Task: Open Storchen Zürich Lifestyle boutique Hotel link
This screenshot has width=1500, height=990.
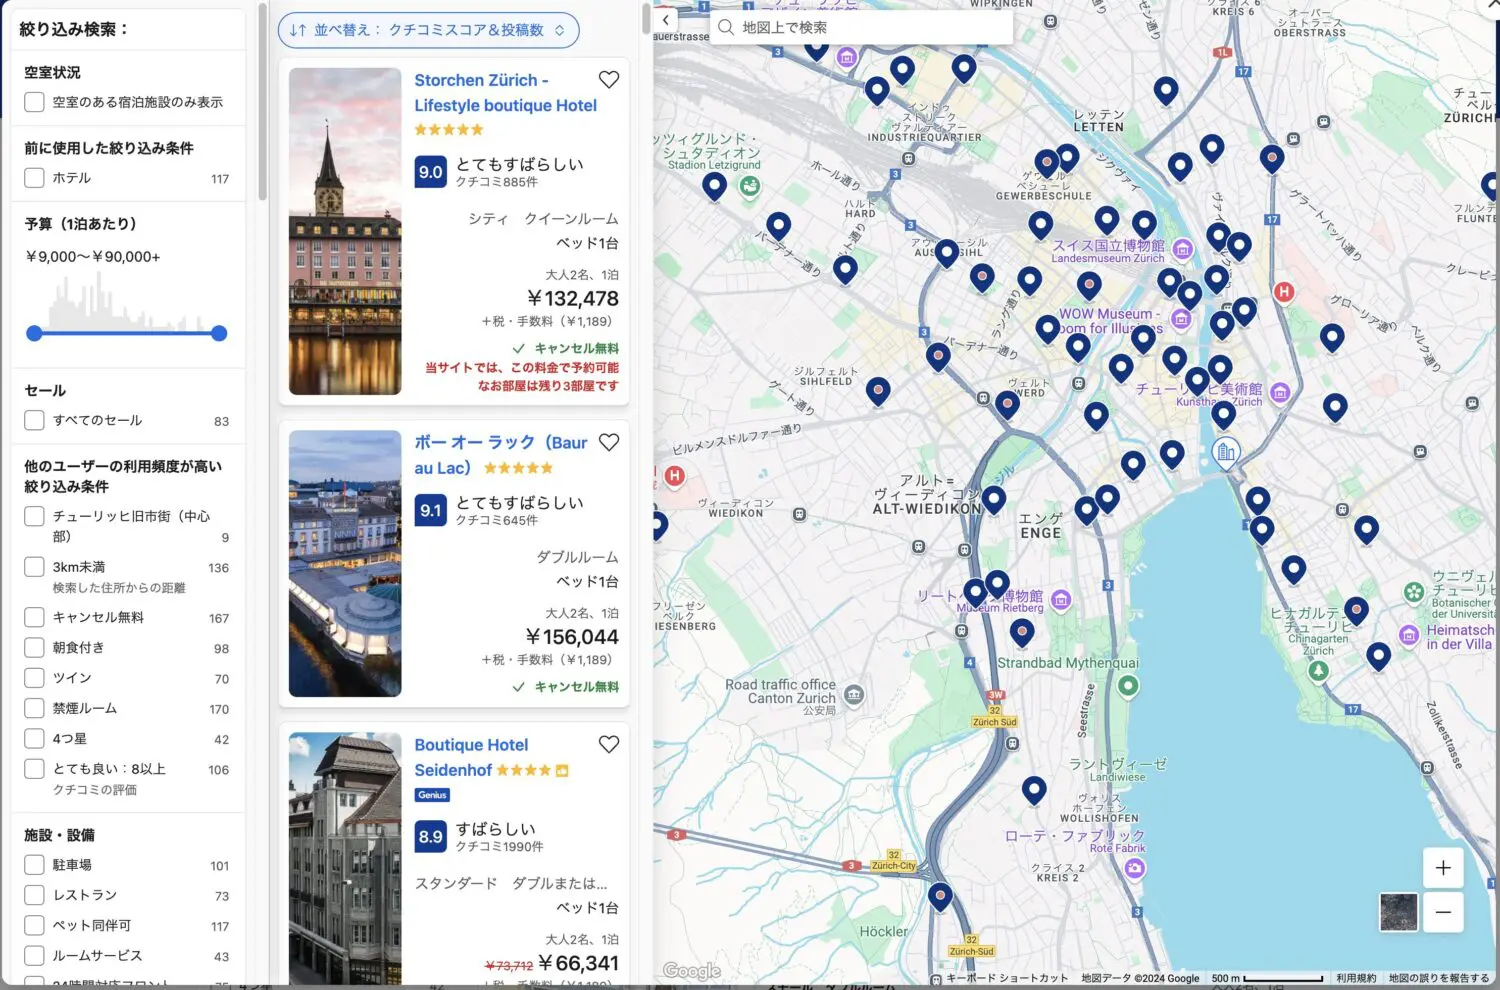Action: coord(505,93)
